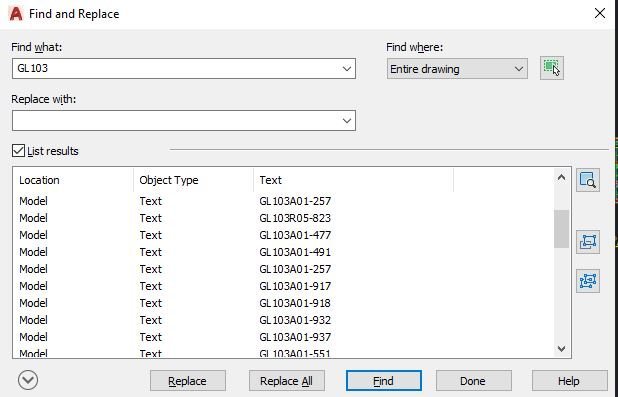The width and height of the screenshot is (618, 397).
Task: Select the result GL103R05-823
Action: click(295, 218)
